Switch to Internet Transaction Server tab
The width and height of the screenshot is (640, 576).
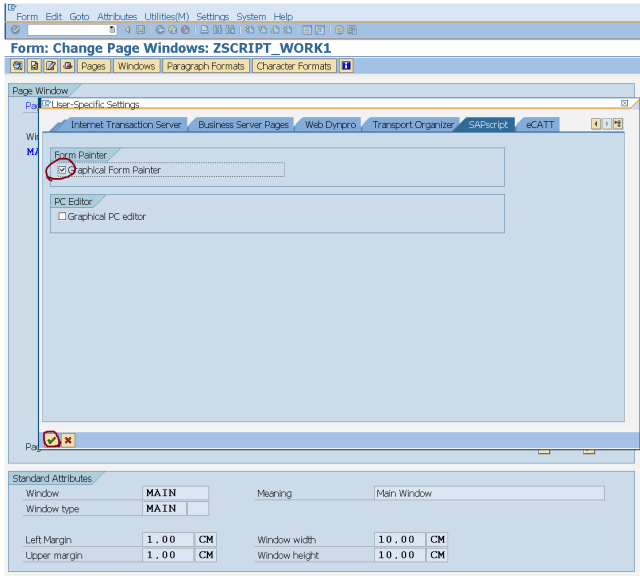126,125
